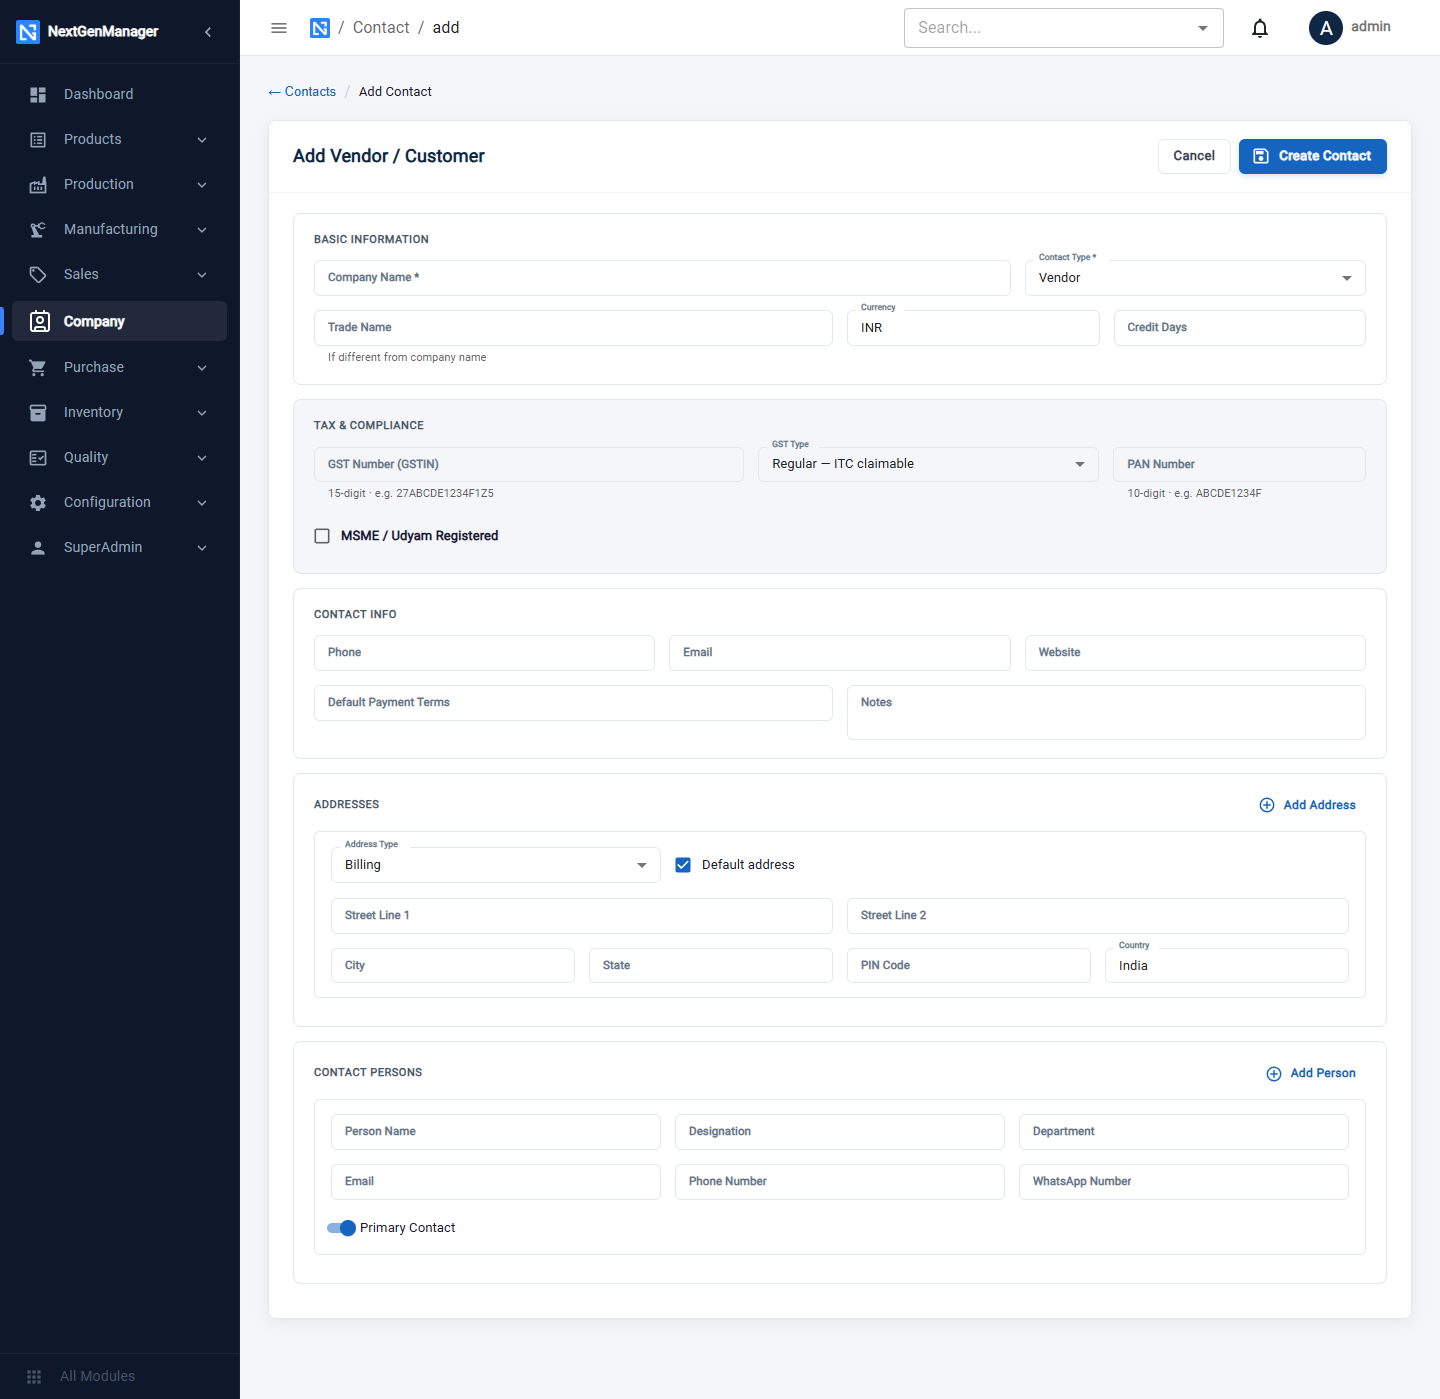The image size is (1440, 1399).
Task: Collapse the sidebar with the chevron arrow
Action: 208,32
